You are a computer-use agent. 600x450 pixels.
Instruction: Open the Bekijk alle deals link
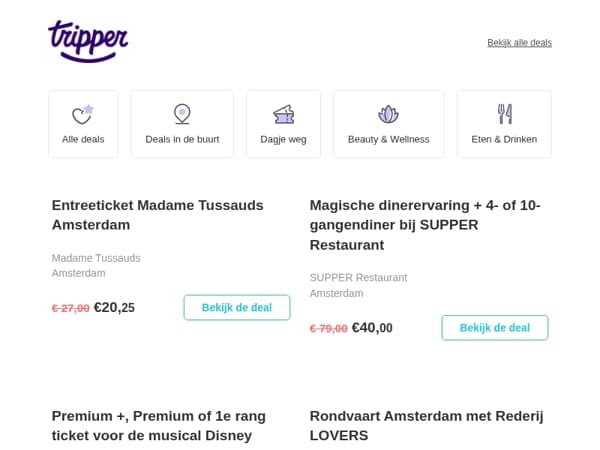[x=519, y=42]
